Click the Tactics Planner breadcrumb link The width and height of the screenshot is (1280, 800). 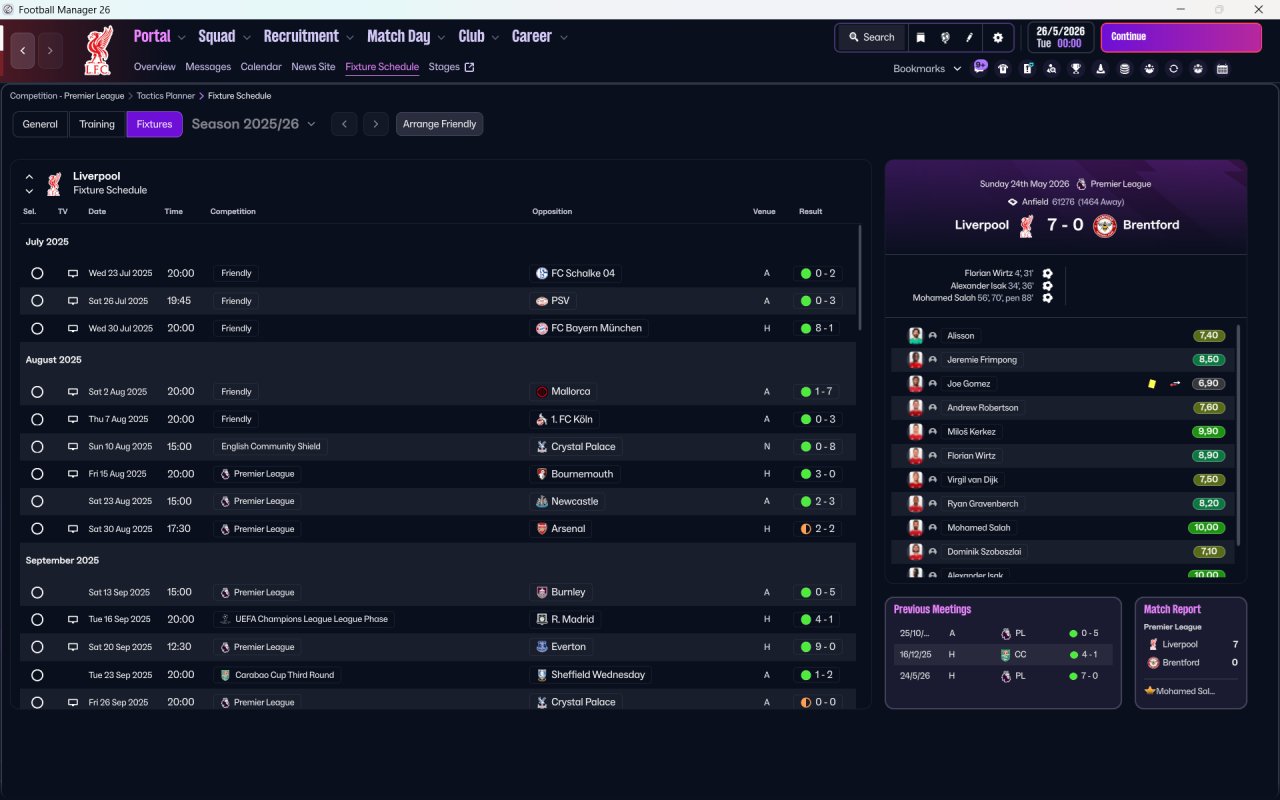tap(166, 96)
